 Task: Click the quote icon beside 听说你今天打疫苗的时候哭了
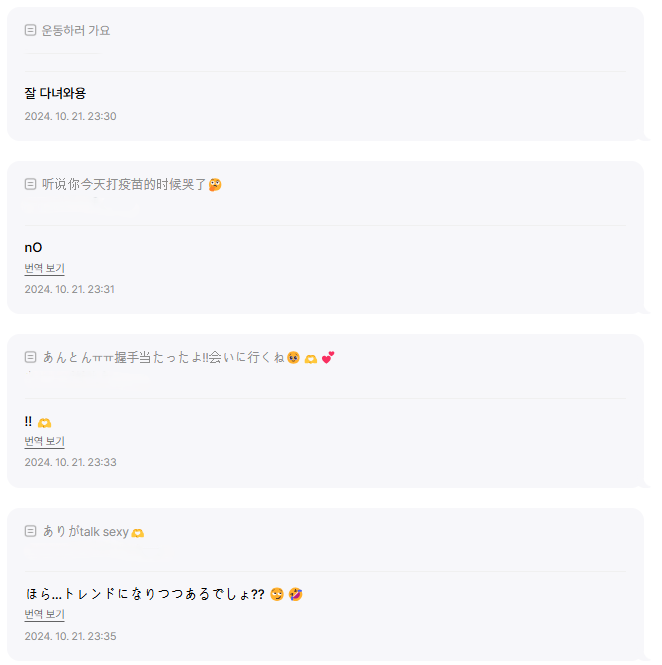click(x=31, y=184)
